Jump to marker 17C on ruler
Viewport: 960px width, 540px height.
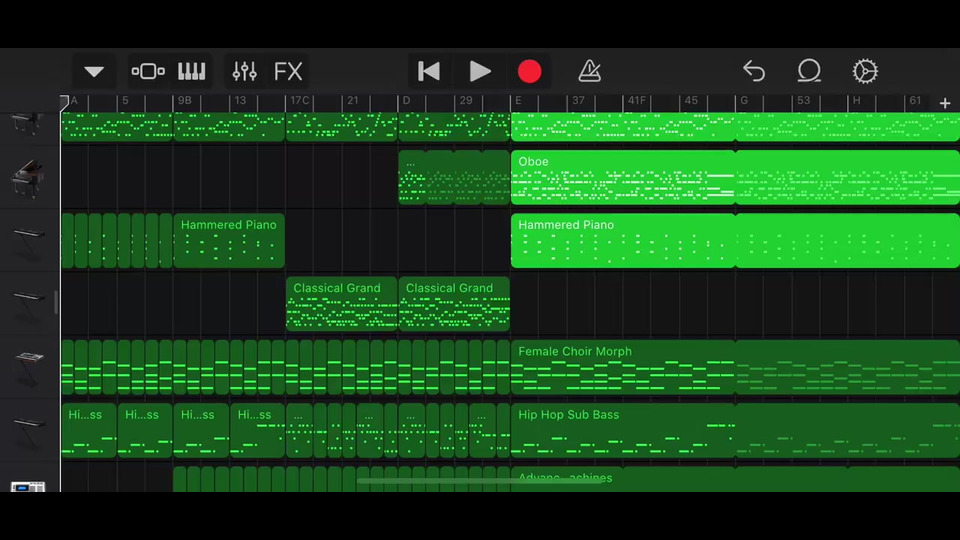click(300, 100)
